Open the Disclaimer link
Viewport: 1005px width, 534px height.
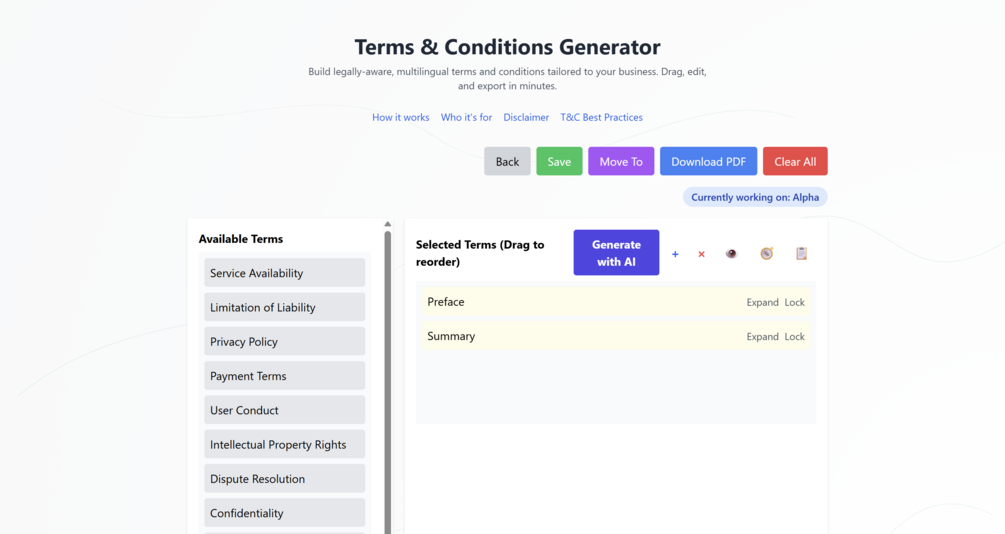pyautogui.click(x=526, y=117)
